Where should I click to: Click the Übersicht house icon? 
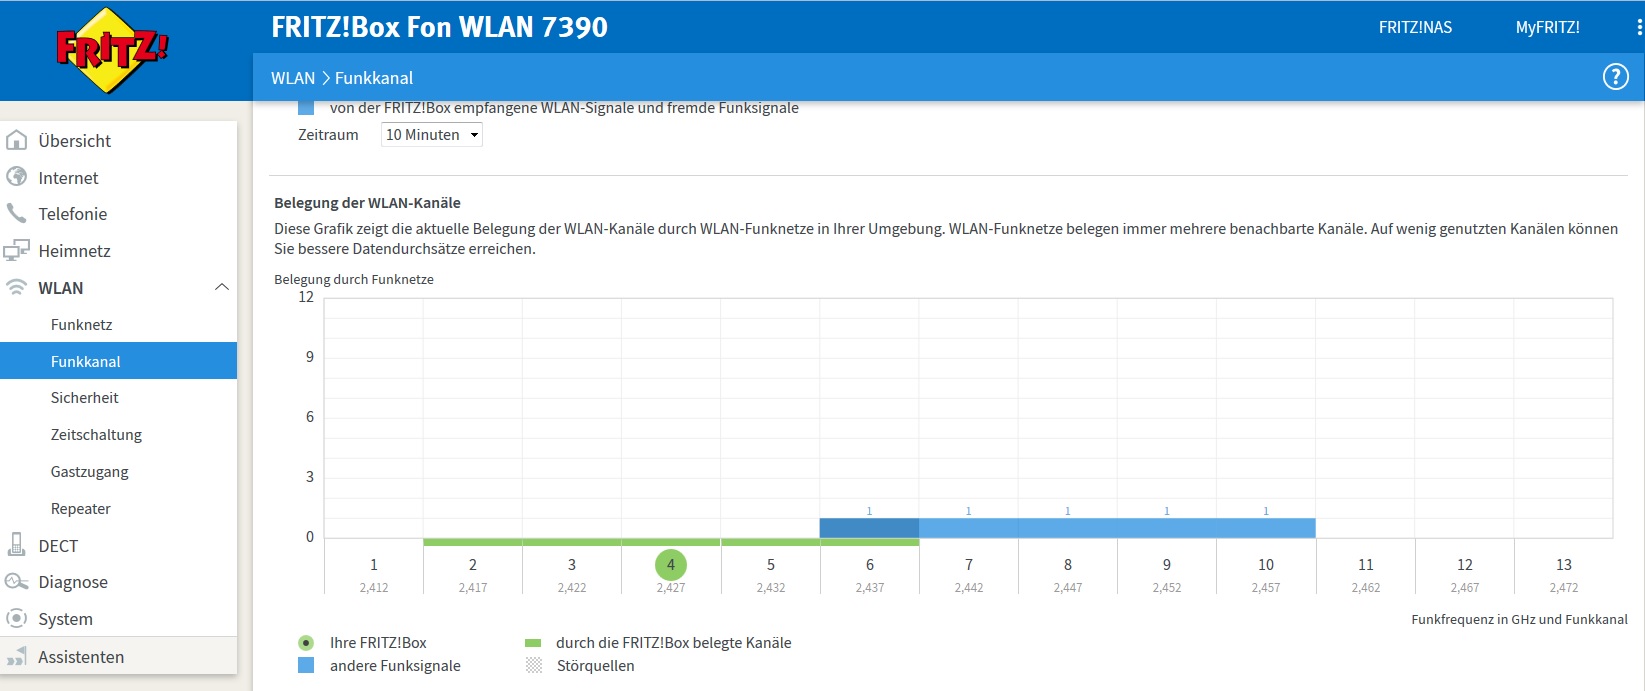click(x=16, y=140)
